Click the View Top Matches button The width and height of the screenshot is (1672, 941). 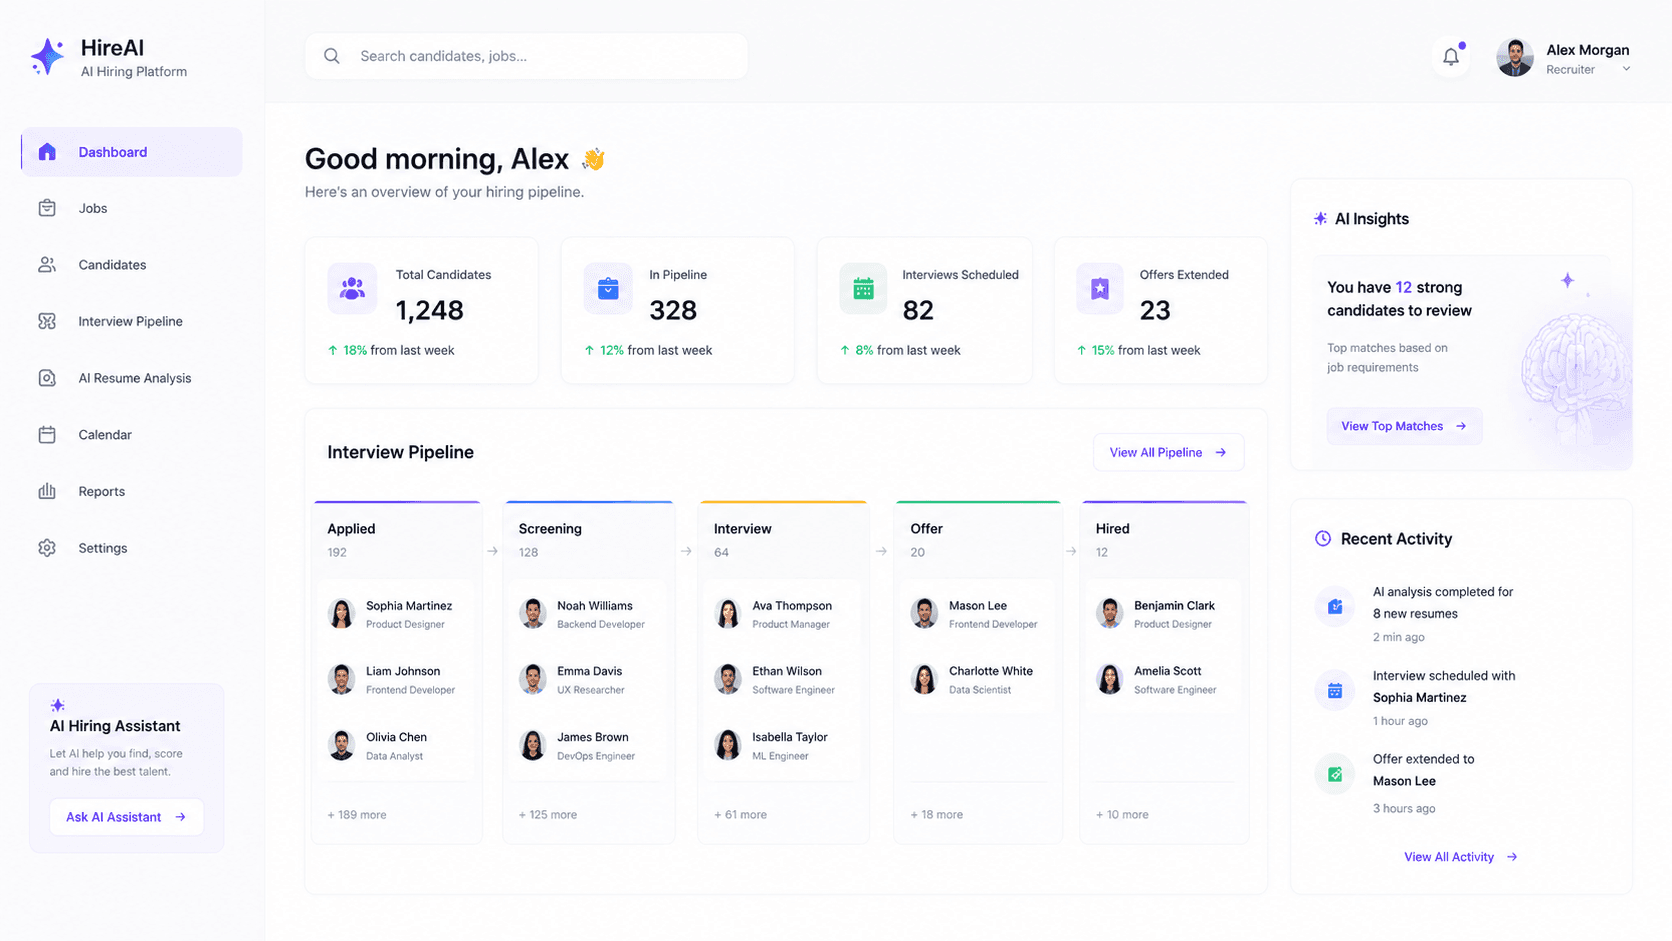[1404, 426]
